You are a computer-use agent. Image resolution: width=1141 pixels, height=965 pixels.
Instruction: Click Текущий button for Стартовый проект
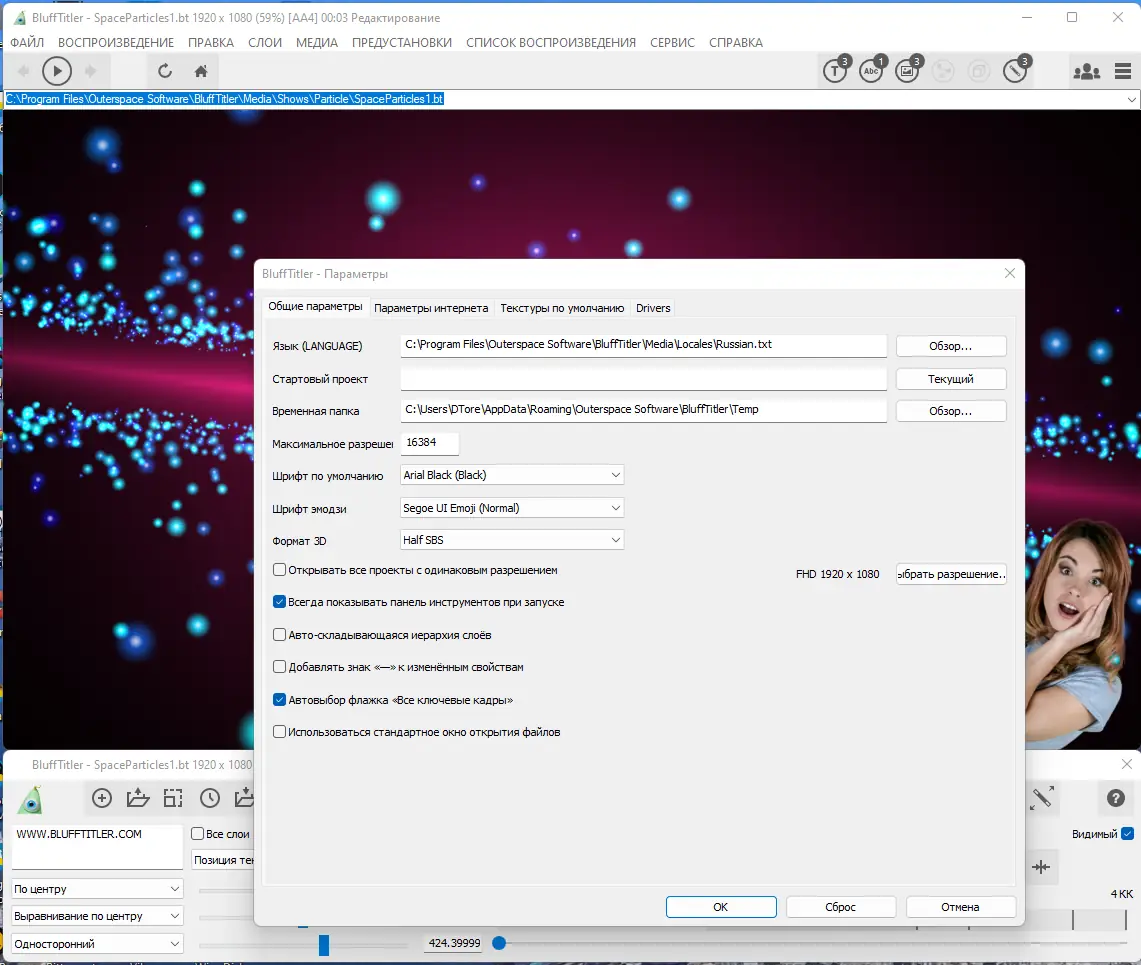pyautogui.click(x=950, y=378)
